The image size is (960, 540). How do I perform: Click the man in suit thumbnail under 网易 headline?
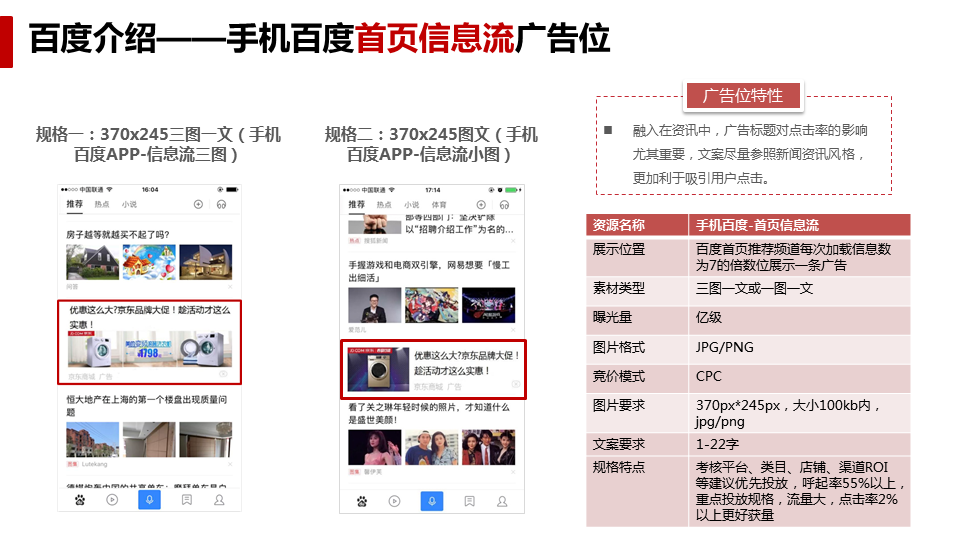375,305
